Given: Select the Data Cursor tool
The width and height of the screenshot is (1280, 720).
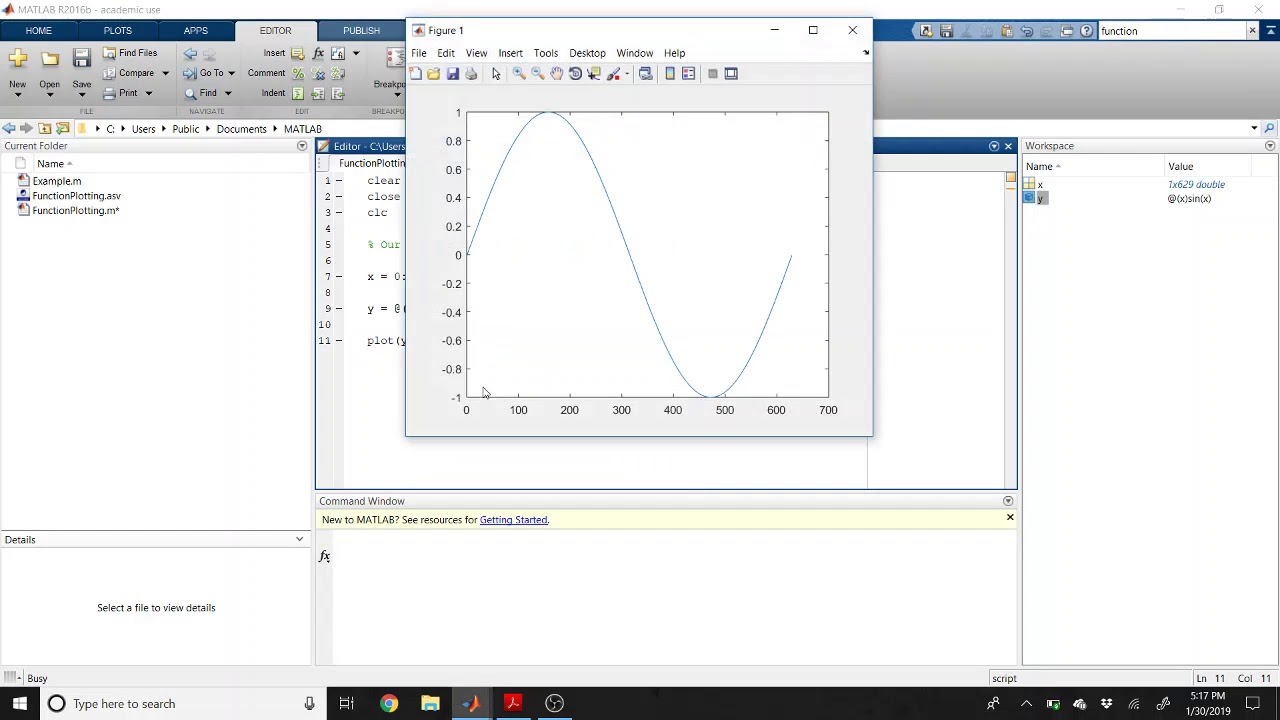Looking at the screenshot, I should click(594, 74).
